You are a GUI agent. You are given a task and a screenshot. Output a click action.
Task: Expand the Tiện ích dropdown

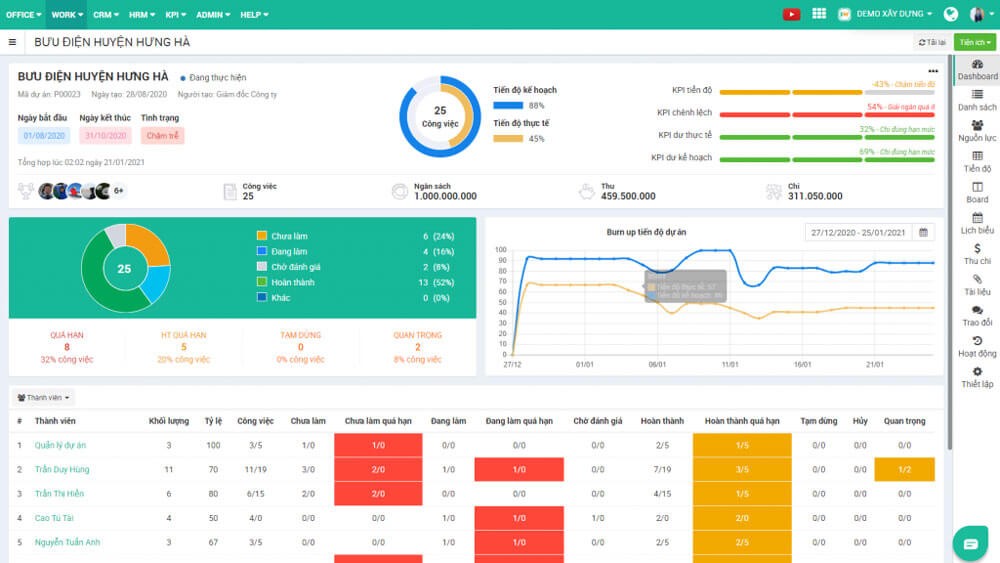[x=974, y=42]
